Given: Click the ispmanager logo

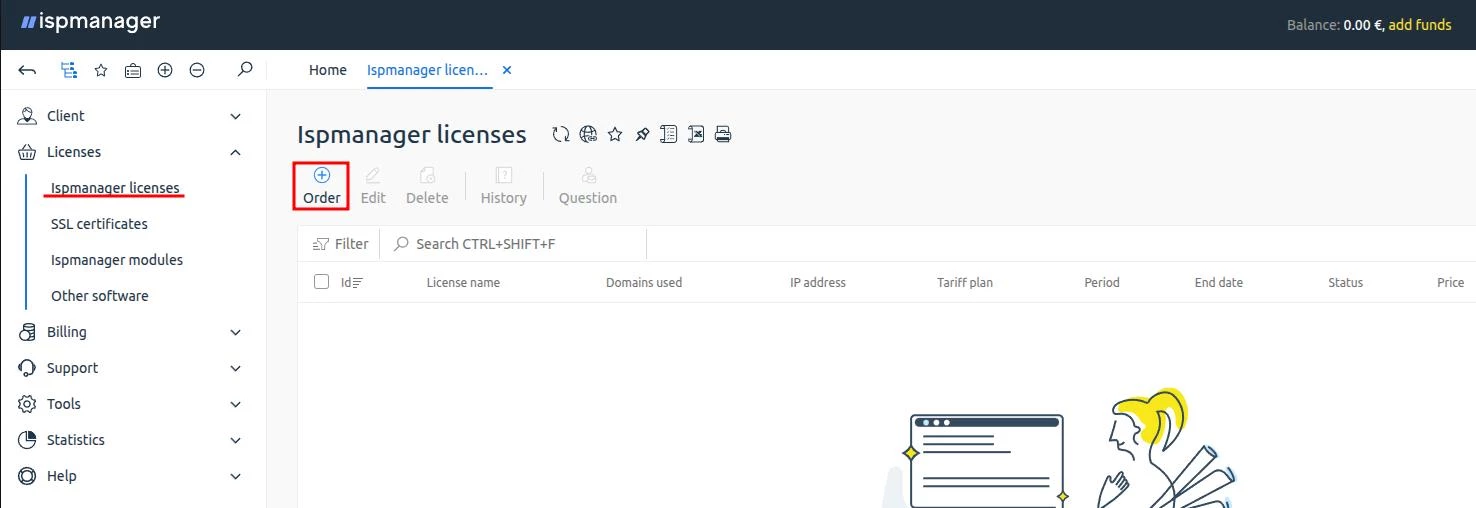Looking at the screenshot, I should [x=89, y=21].
